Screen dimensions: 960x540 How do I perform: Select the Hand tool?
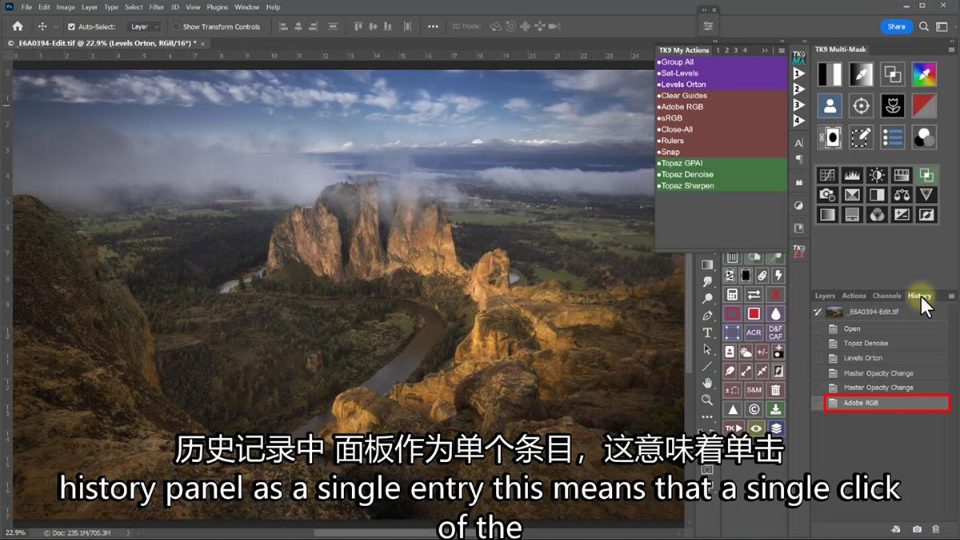707,383
